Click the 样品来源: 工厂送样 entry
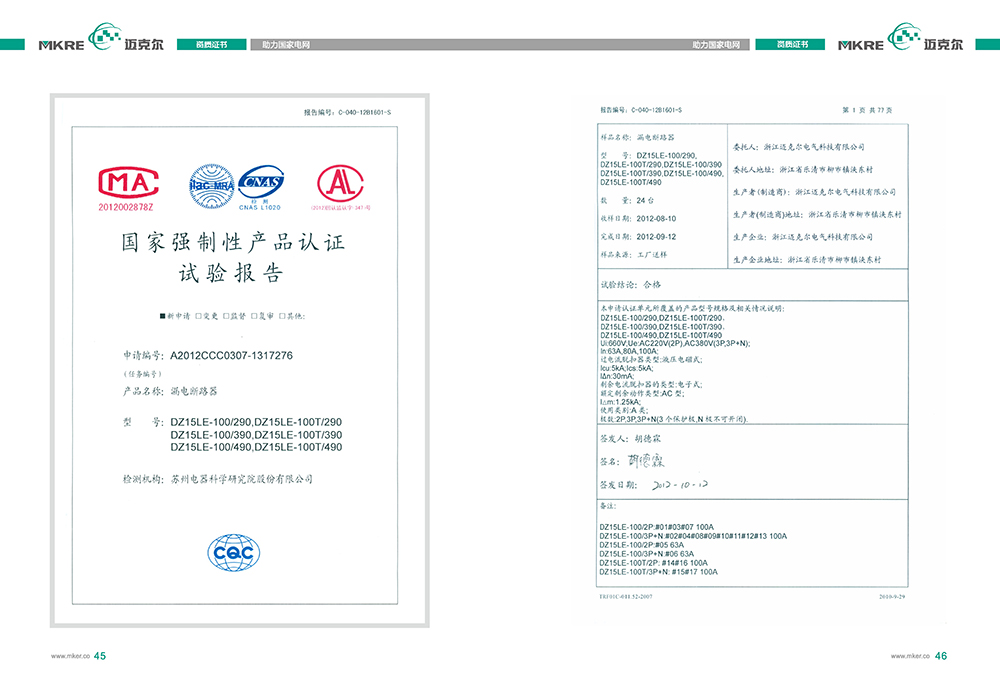 [633, 254]
